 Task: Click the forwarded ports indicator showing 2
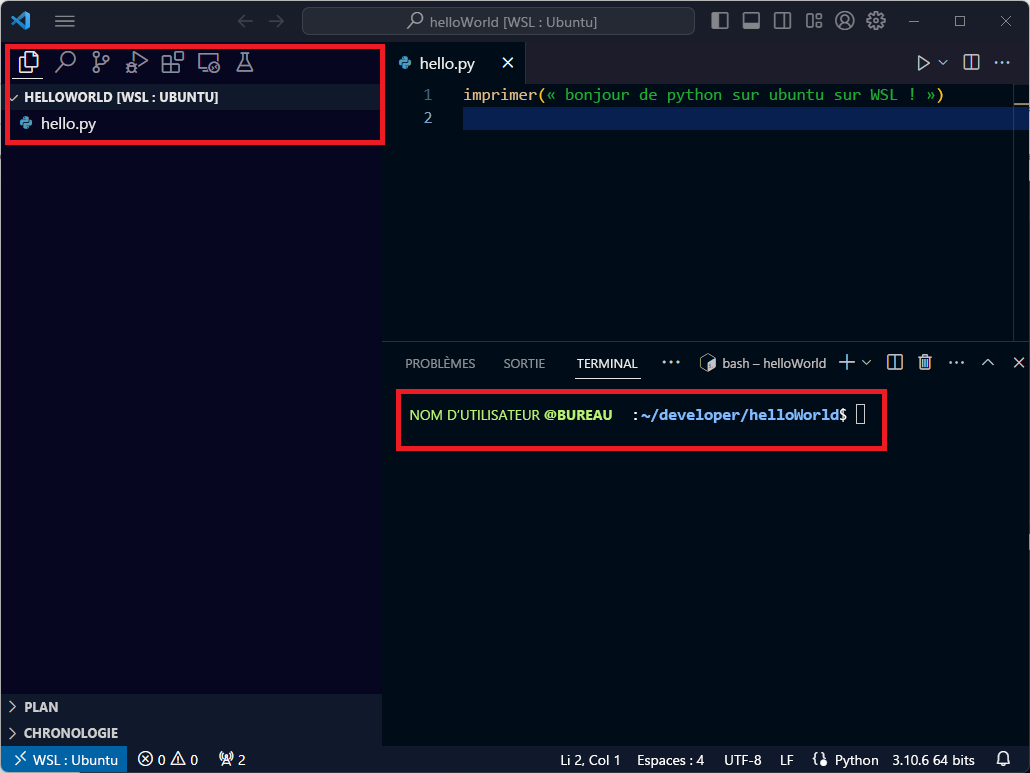(x=232, y=759)
